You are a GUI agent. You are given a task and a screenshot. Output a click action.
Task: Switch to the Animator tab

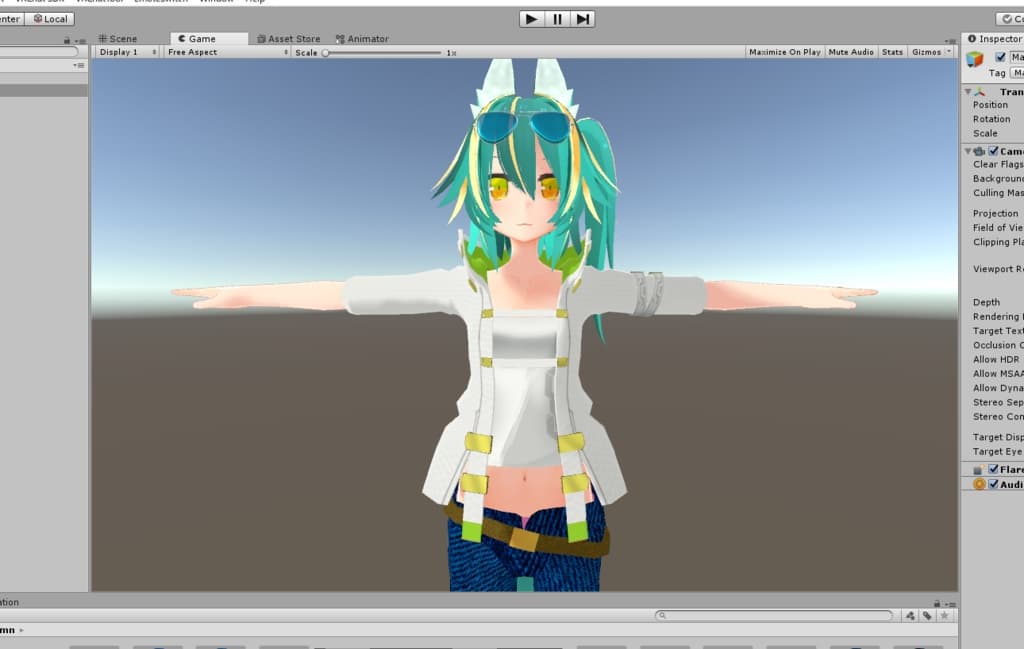tap(362, 39)
